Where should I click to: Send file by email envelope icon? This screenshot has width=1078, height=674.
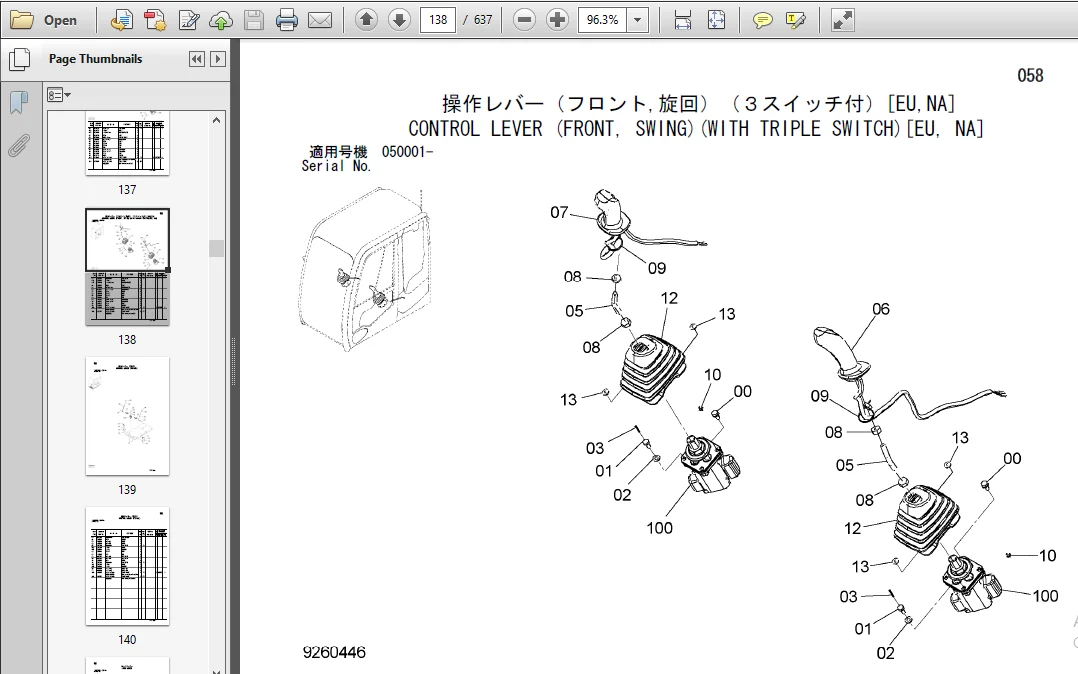pos(320,20)
